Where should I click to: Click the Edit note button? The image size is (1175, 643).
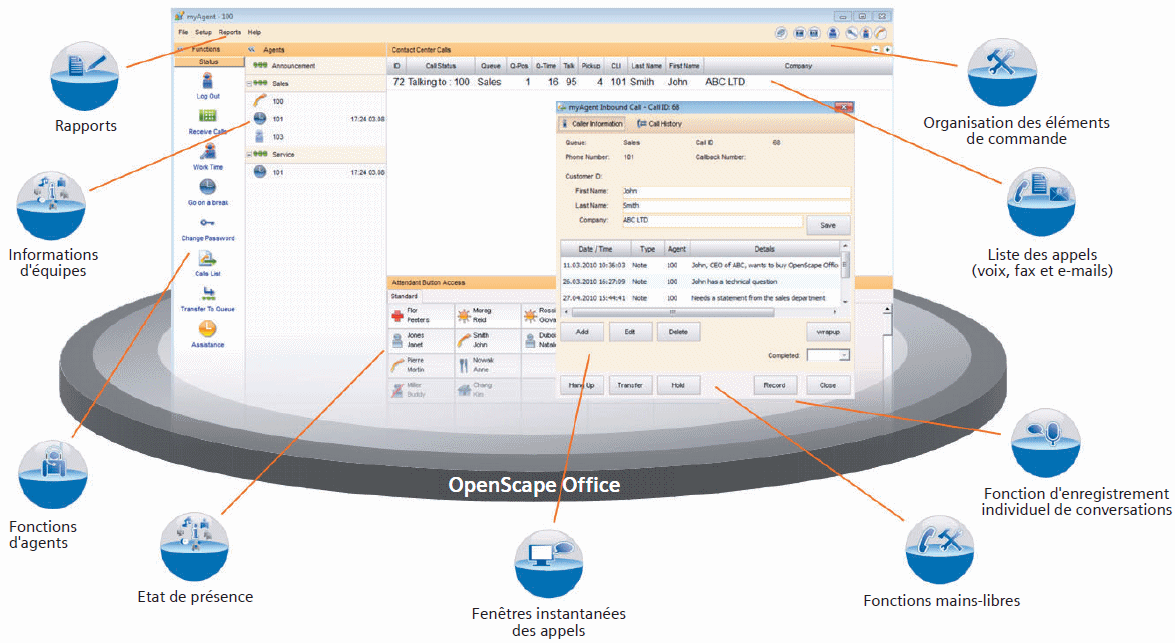[x=630, y=332]
